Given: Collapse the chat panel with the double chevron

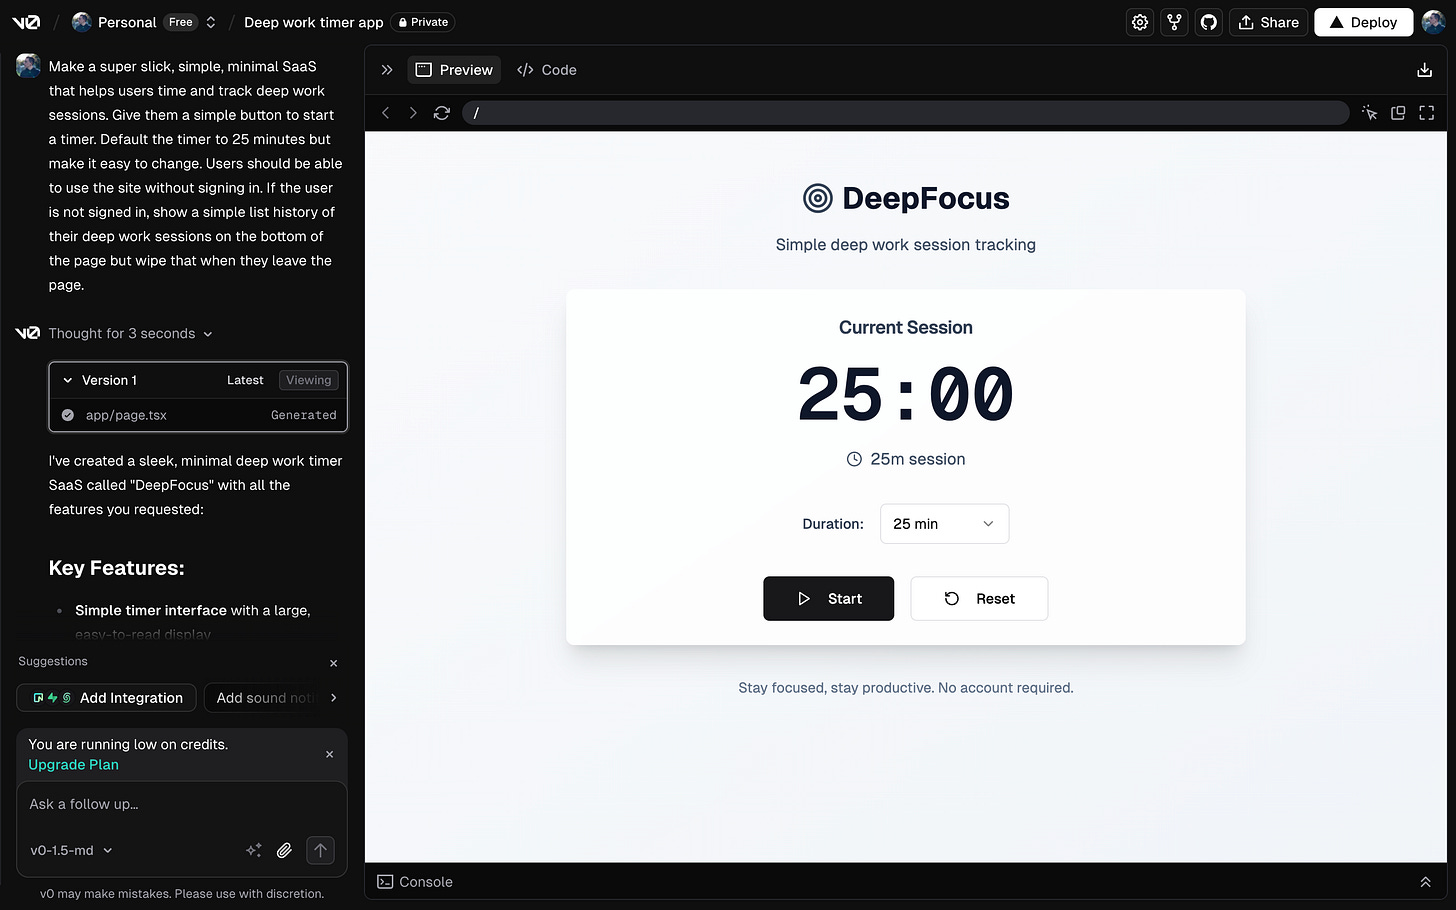Looking at the screenshot, I should pyautogui.click(x=387, y=70).
